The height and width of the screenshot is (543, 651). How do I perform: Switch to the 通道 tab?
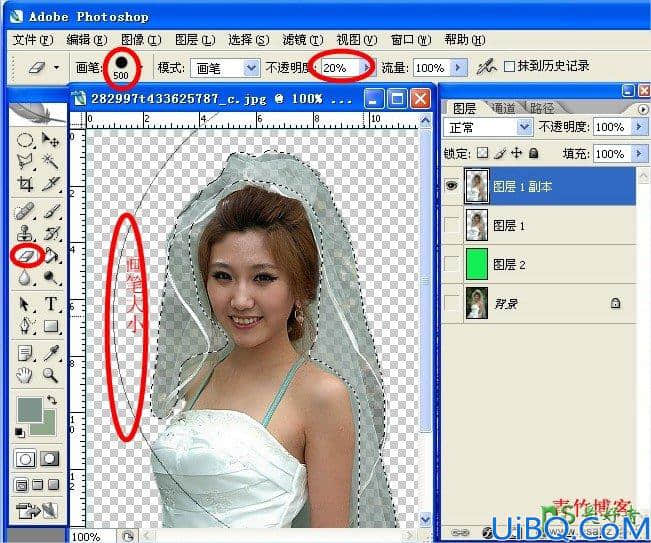point(503,108)
